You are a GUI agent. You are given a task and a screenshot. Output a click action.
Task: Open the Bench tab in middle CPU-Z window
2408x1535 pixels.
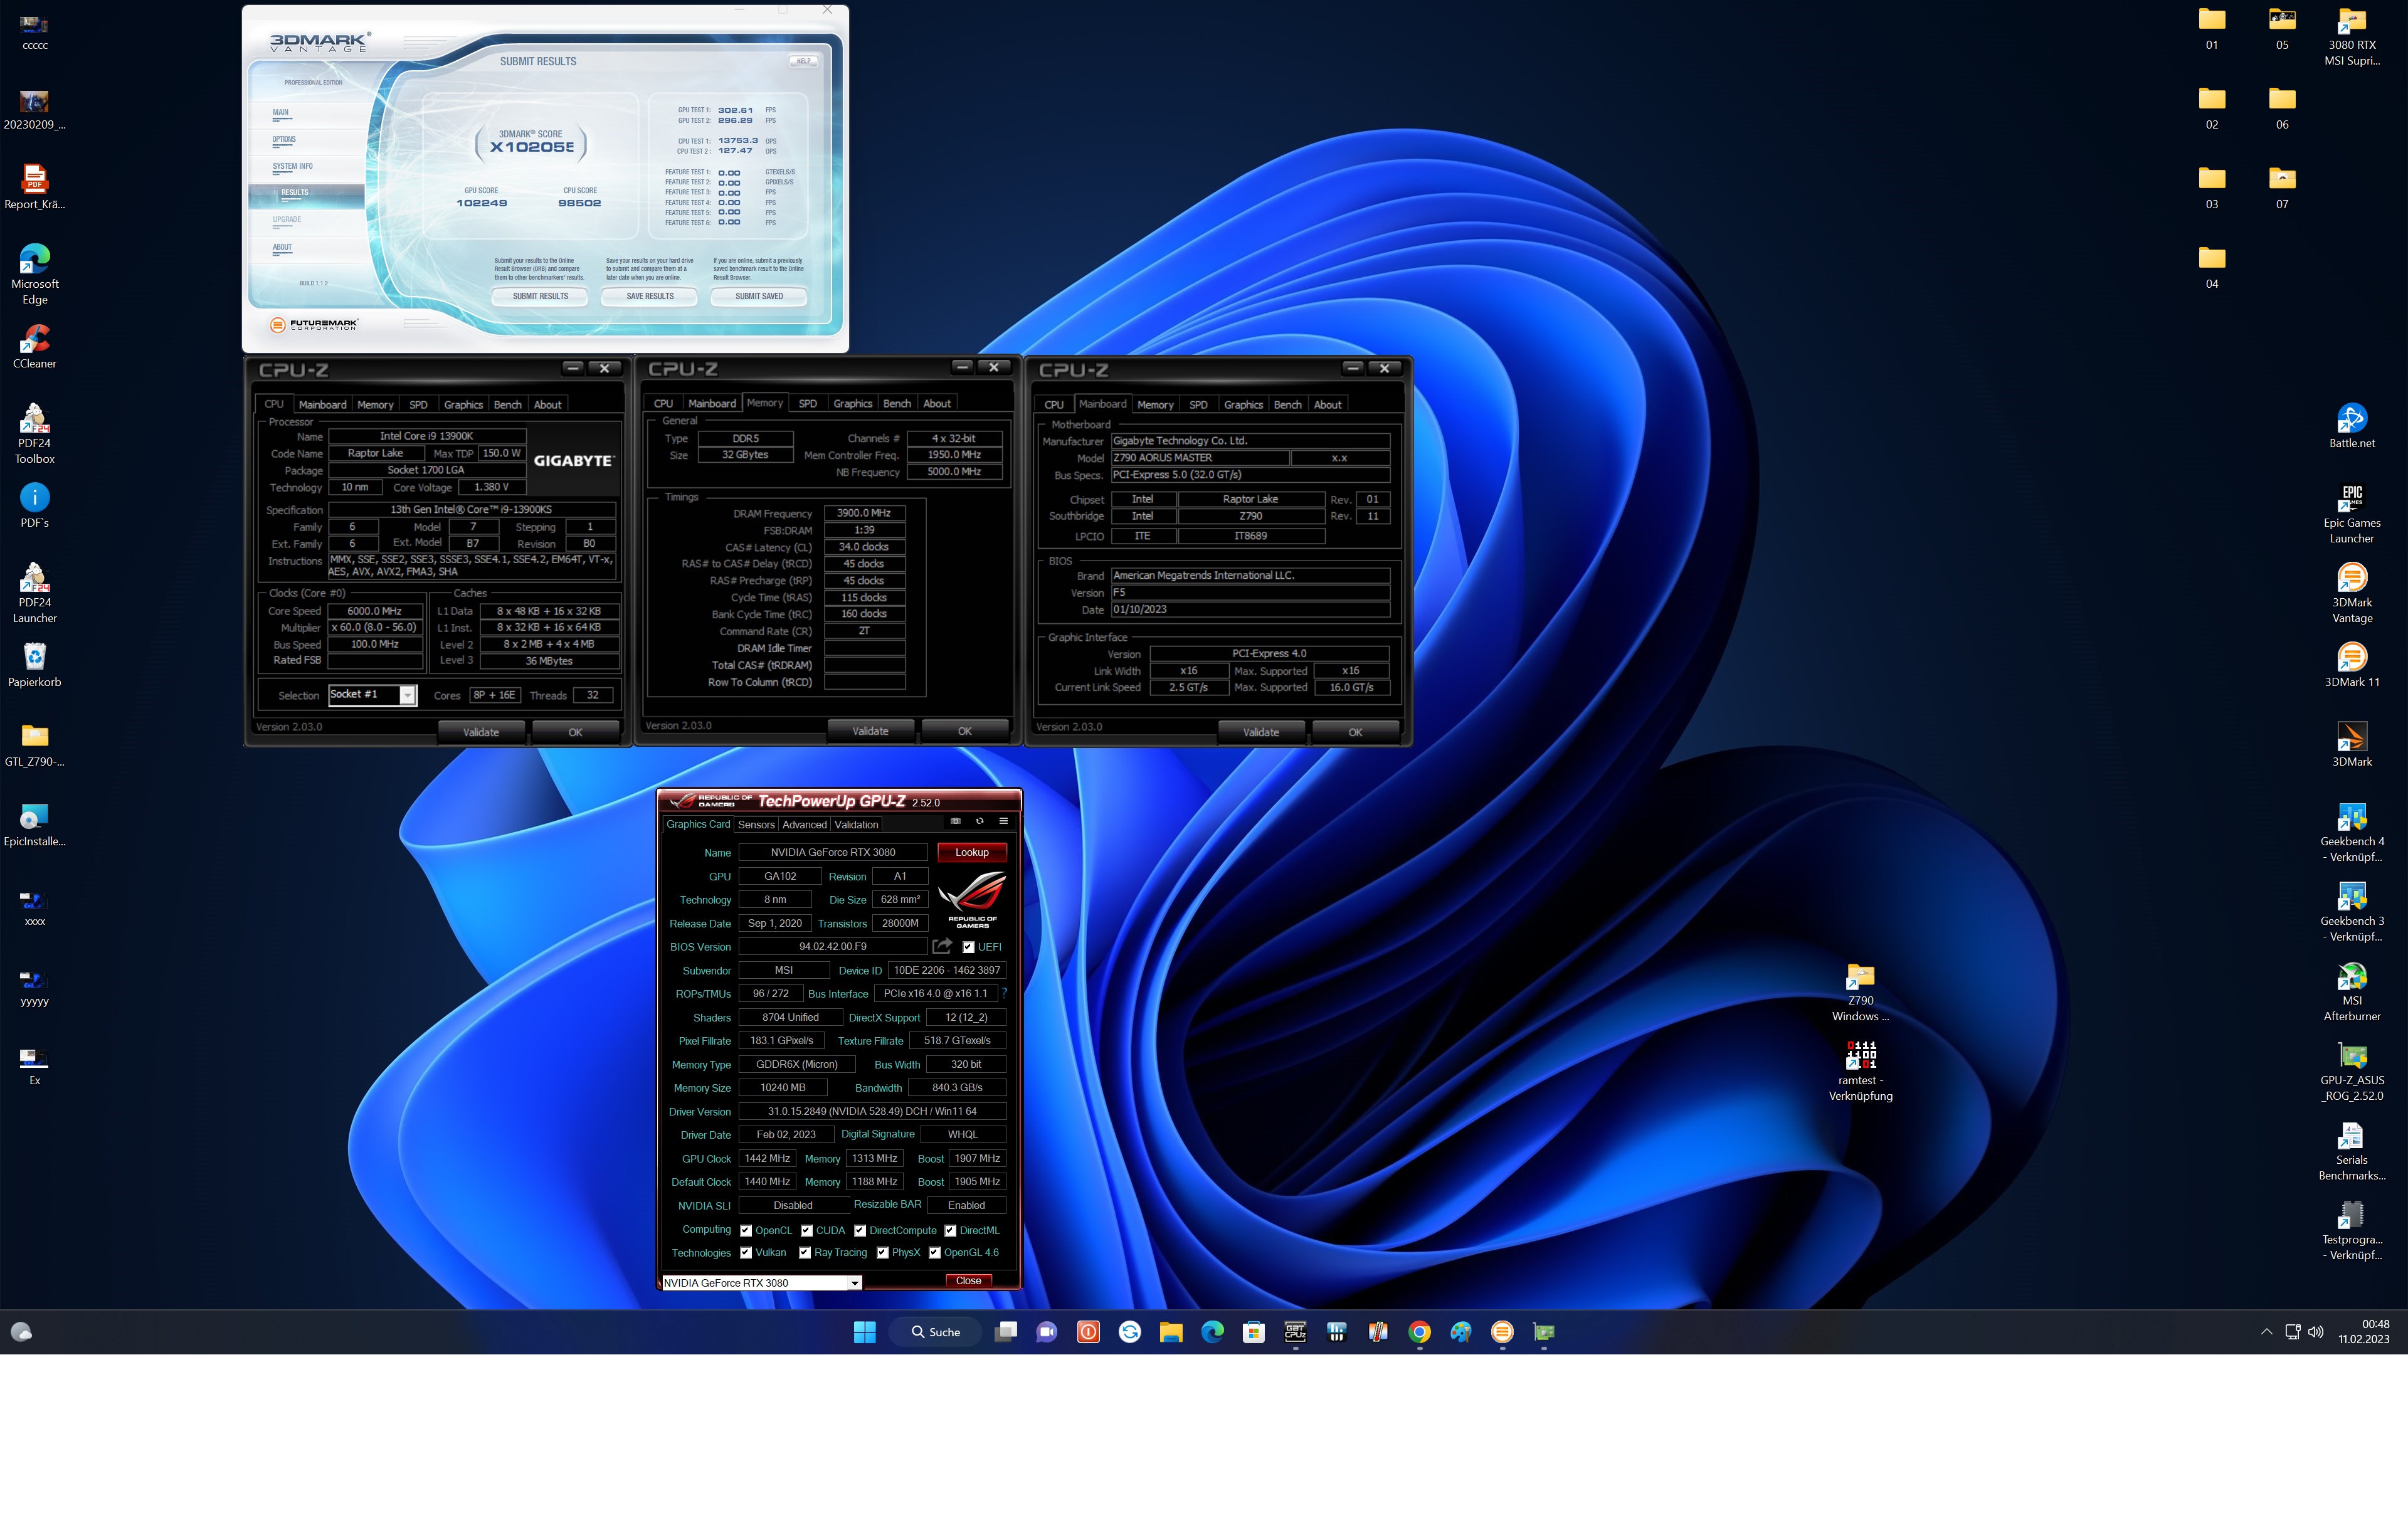[x=897, y=403]
